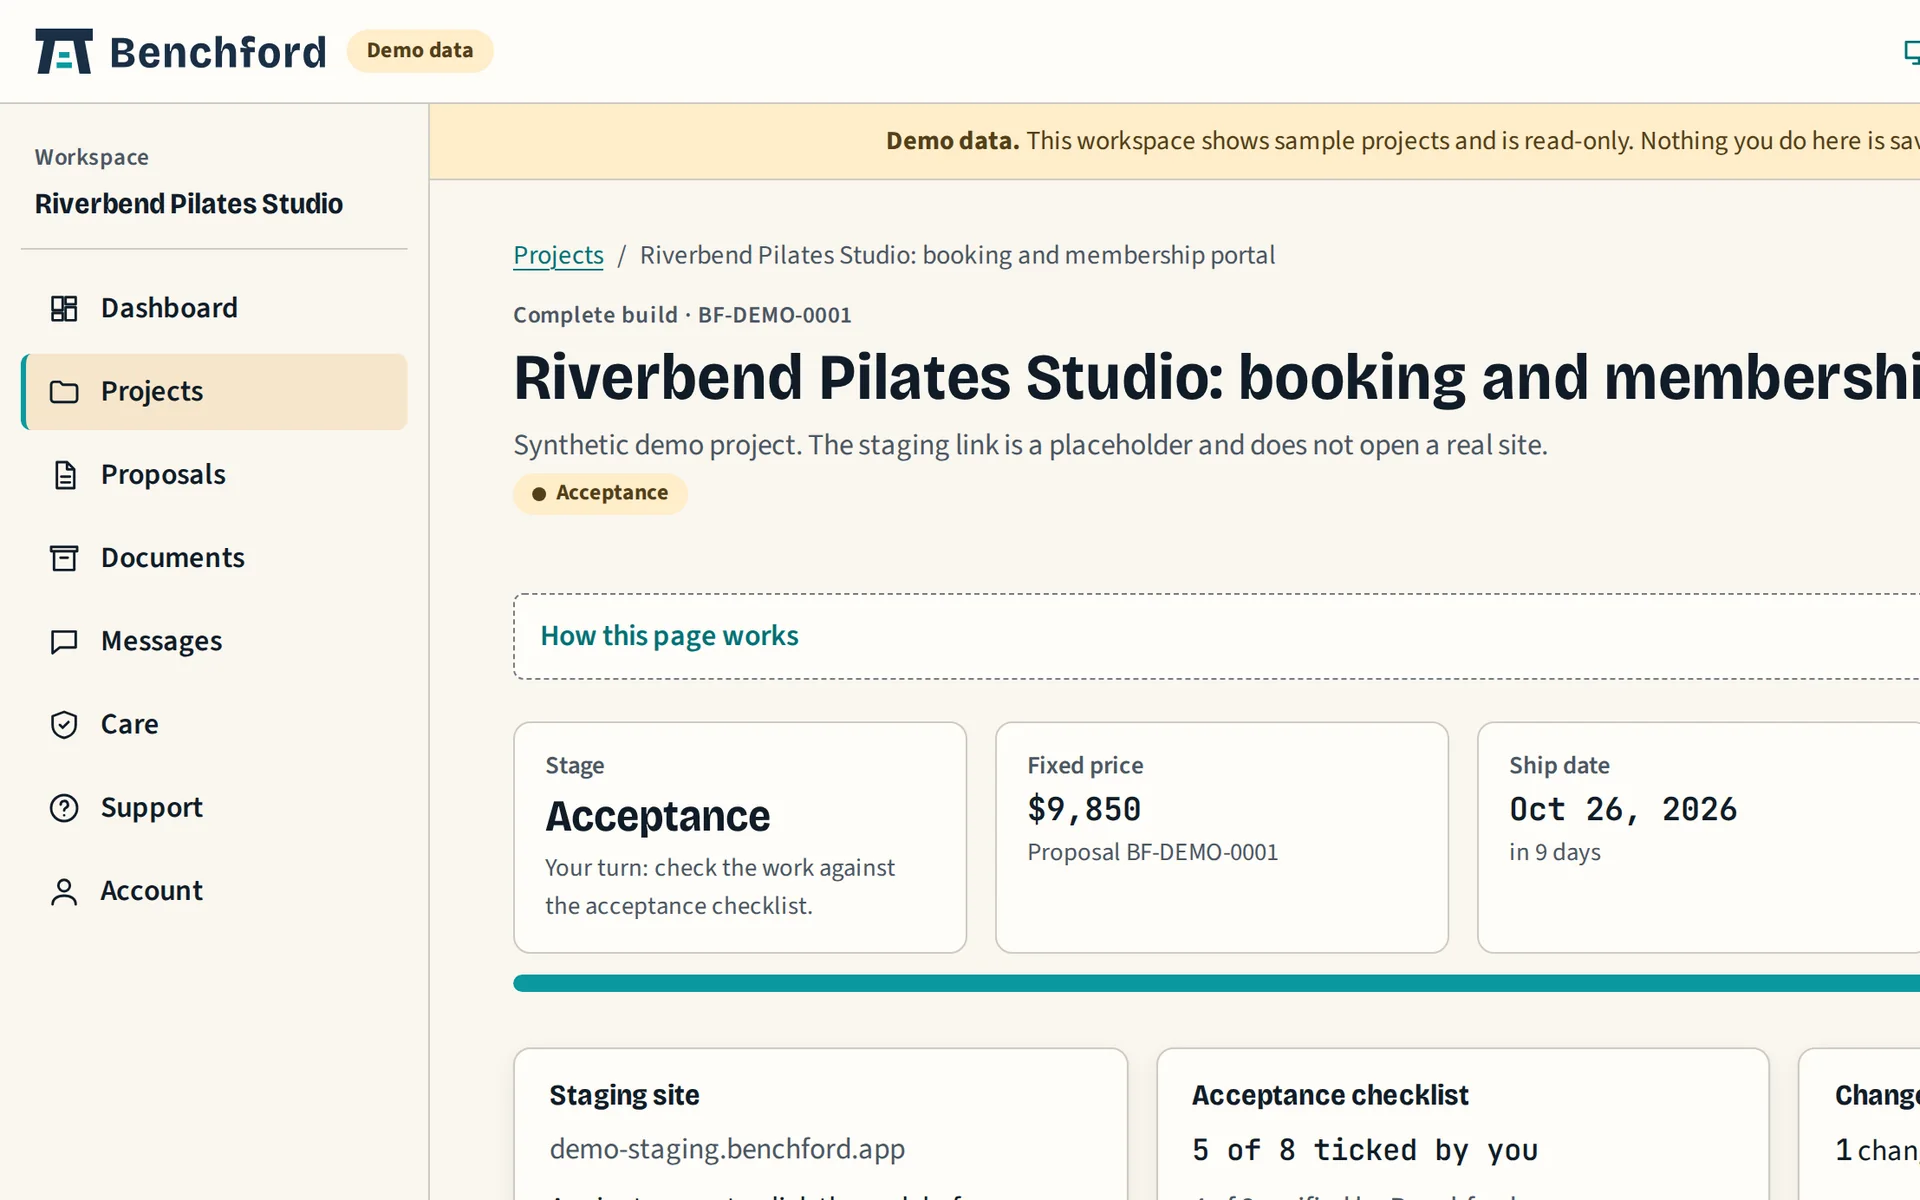This screenshot has width=1920, height=1200.
Task: Follow the Projects breadcrumb link
Action: [x=558, y=255]
